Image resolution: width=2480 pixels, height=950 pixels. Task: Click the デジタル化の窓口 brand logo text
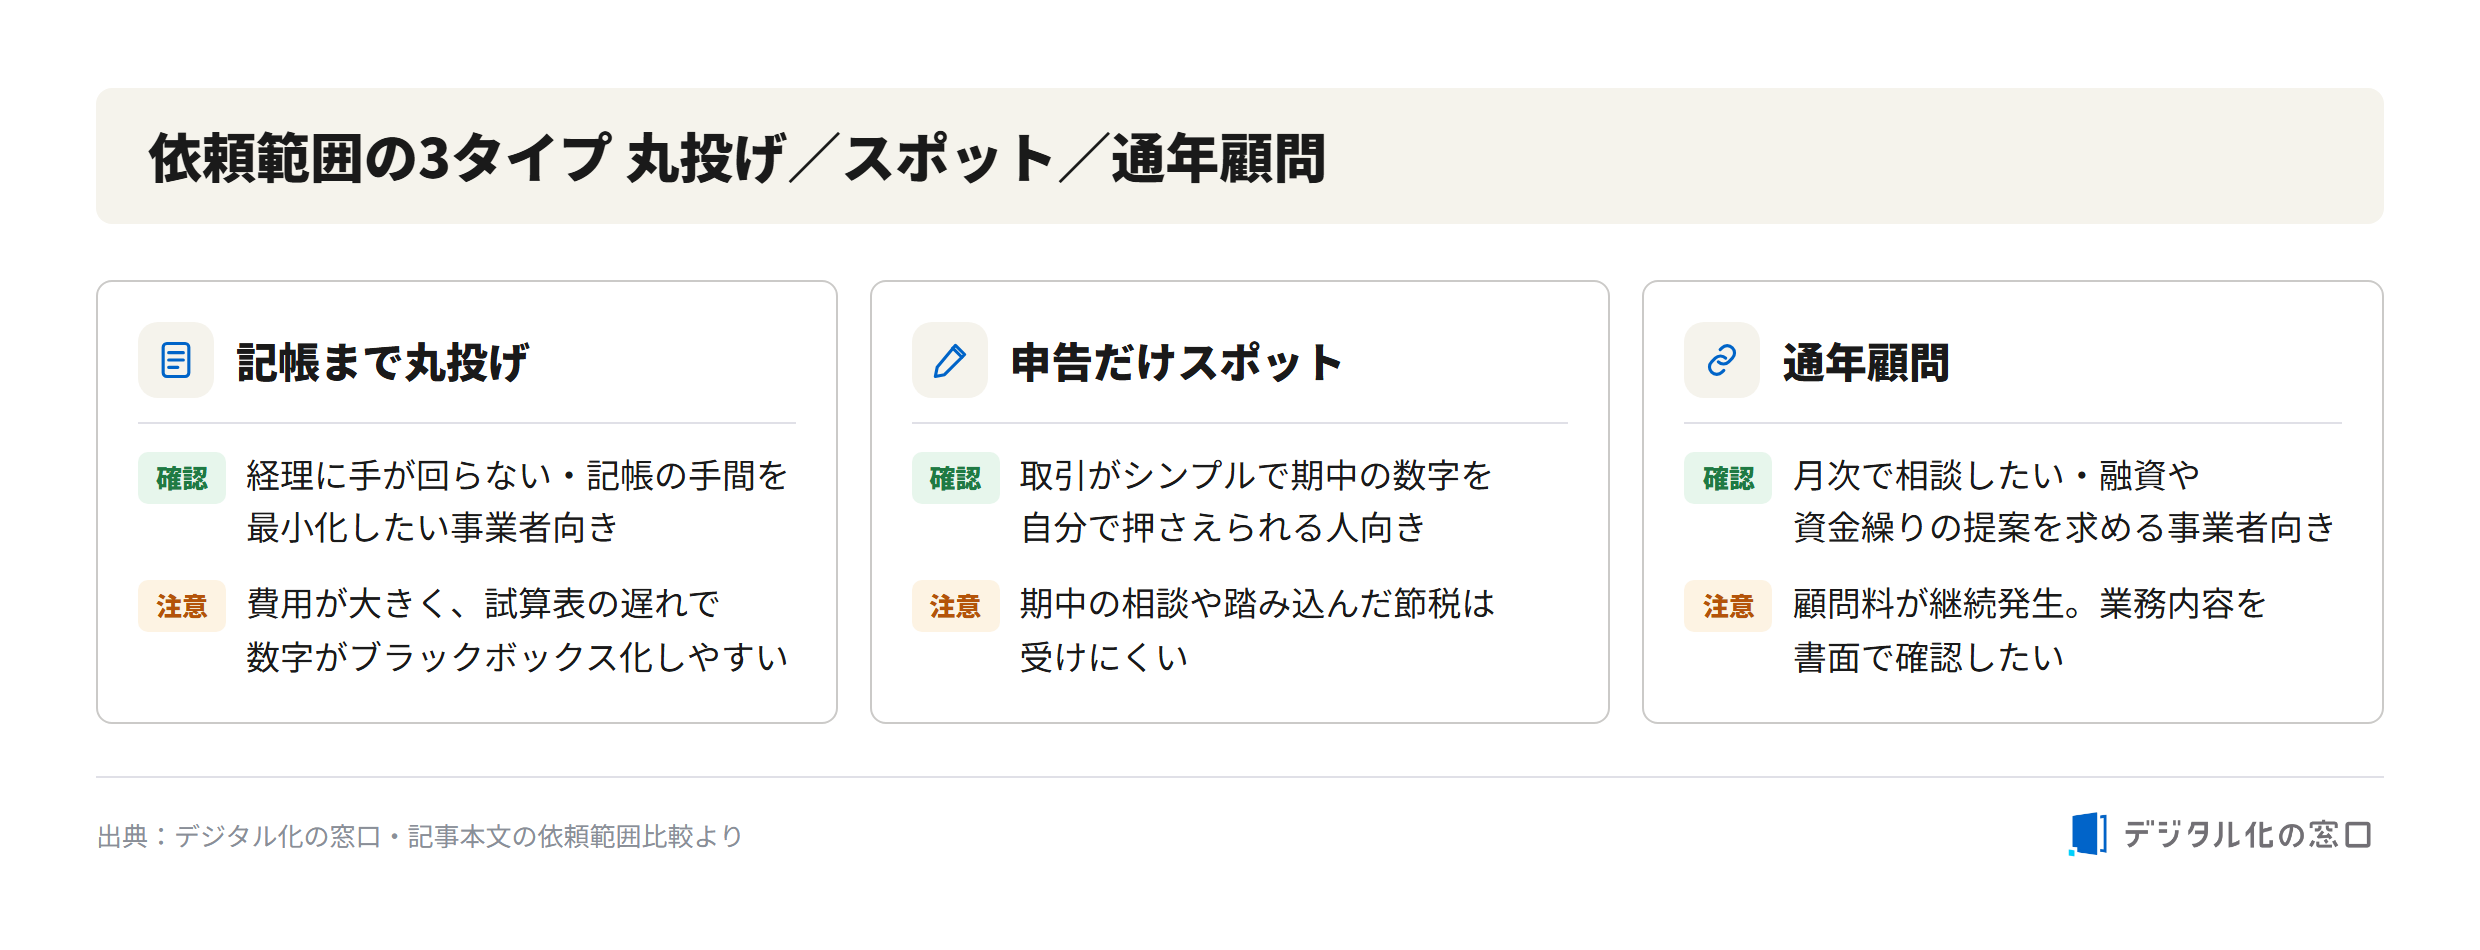(2247, 834)
